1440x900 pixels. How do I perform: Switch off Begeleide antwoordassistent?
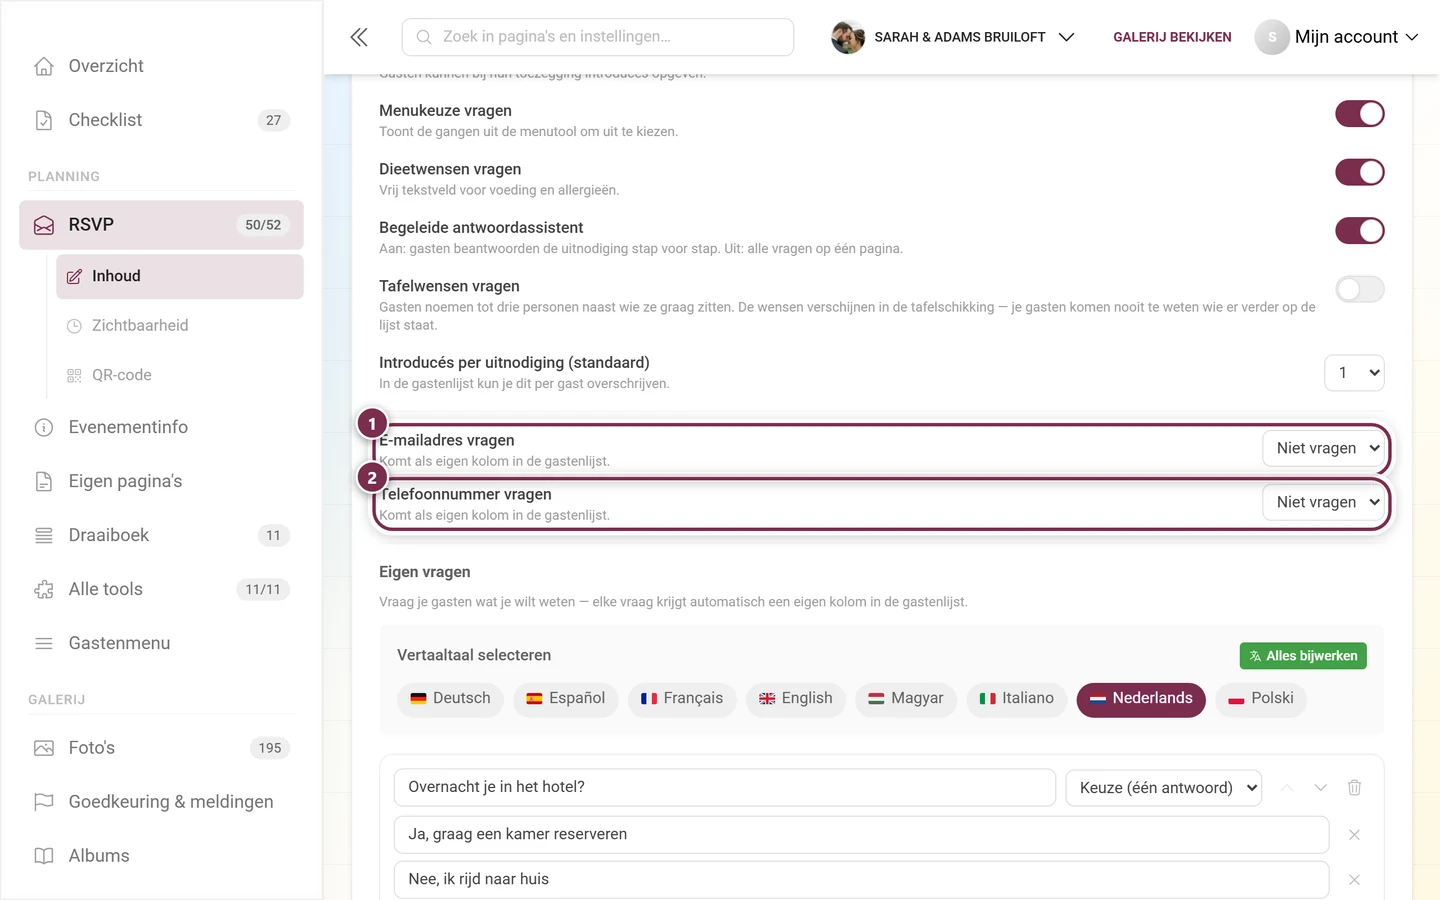[x=1360, y=231]
